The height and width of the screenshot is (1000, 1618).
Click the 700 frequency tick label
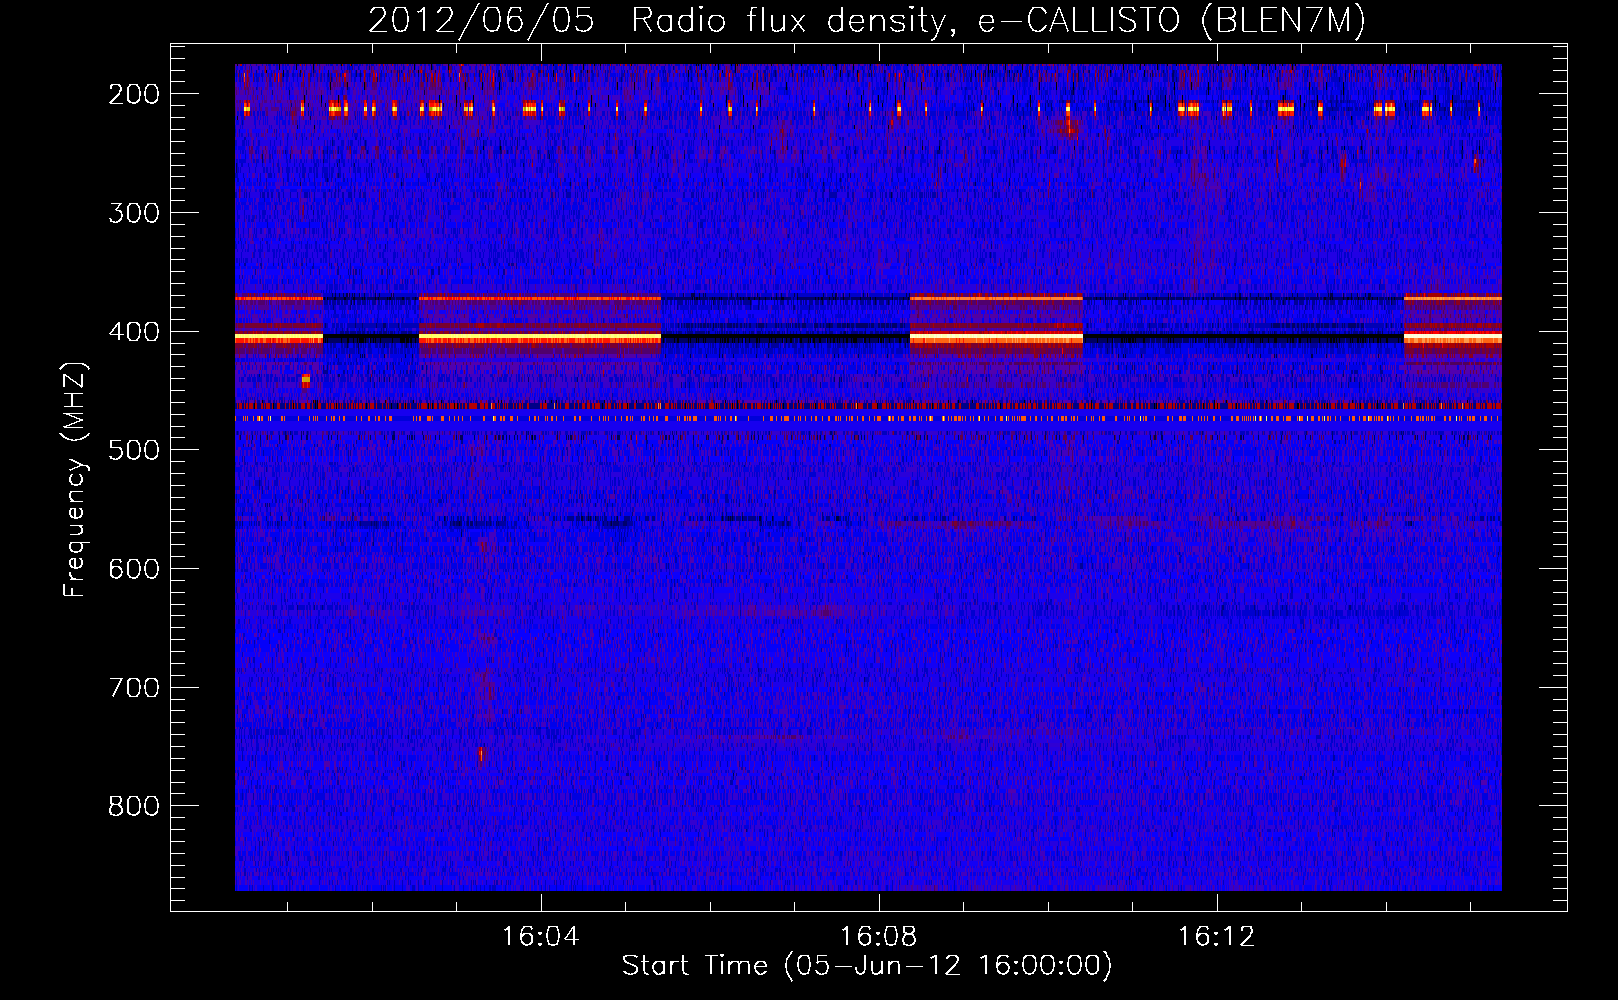tap(134, 687)
